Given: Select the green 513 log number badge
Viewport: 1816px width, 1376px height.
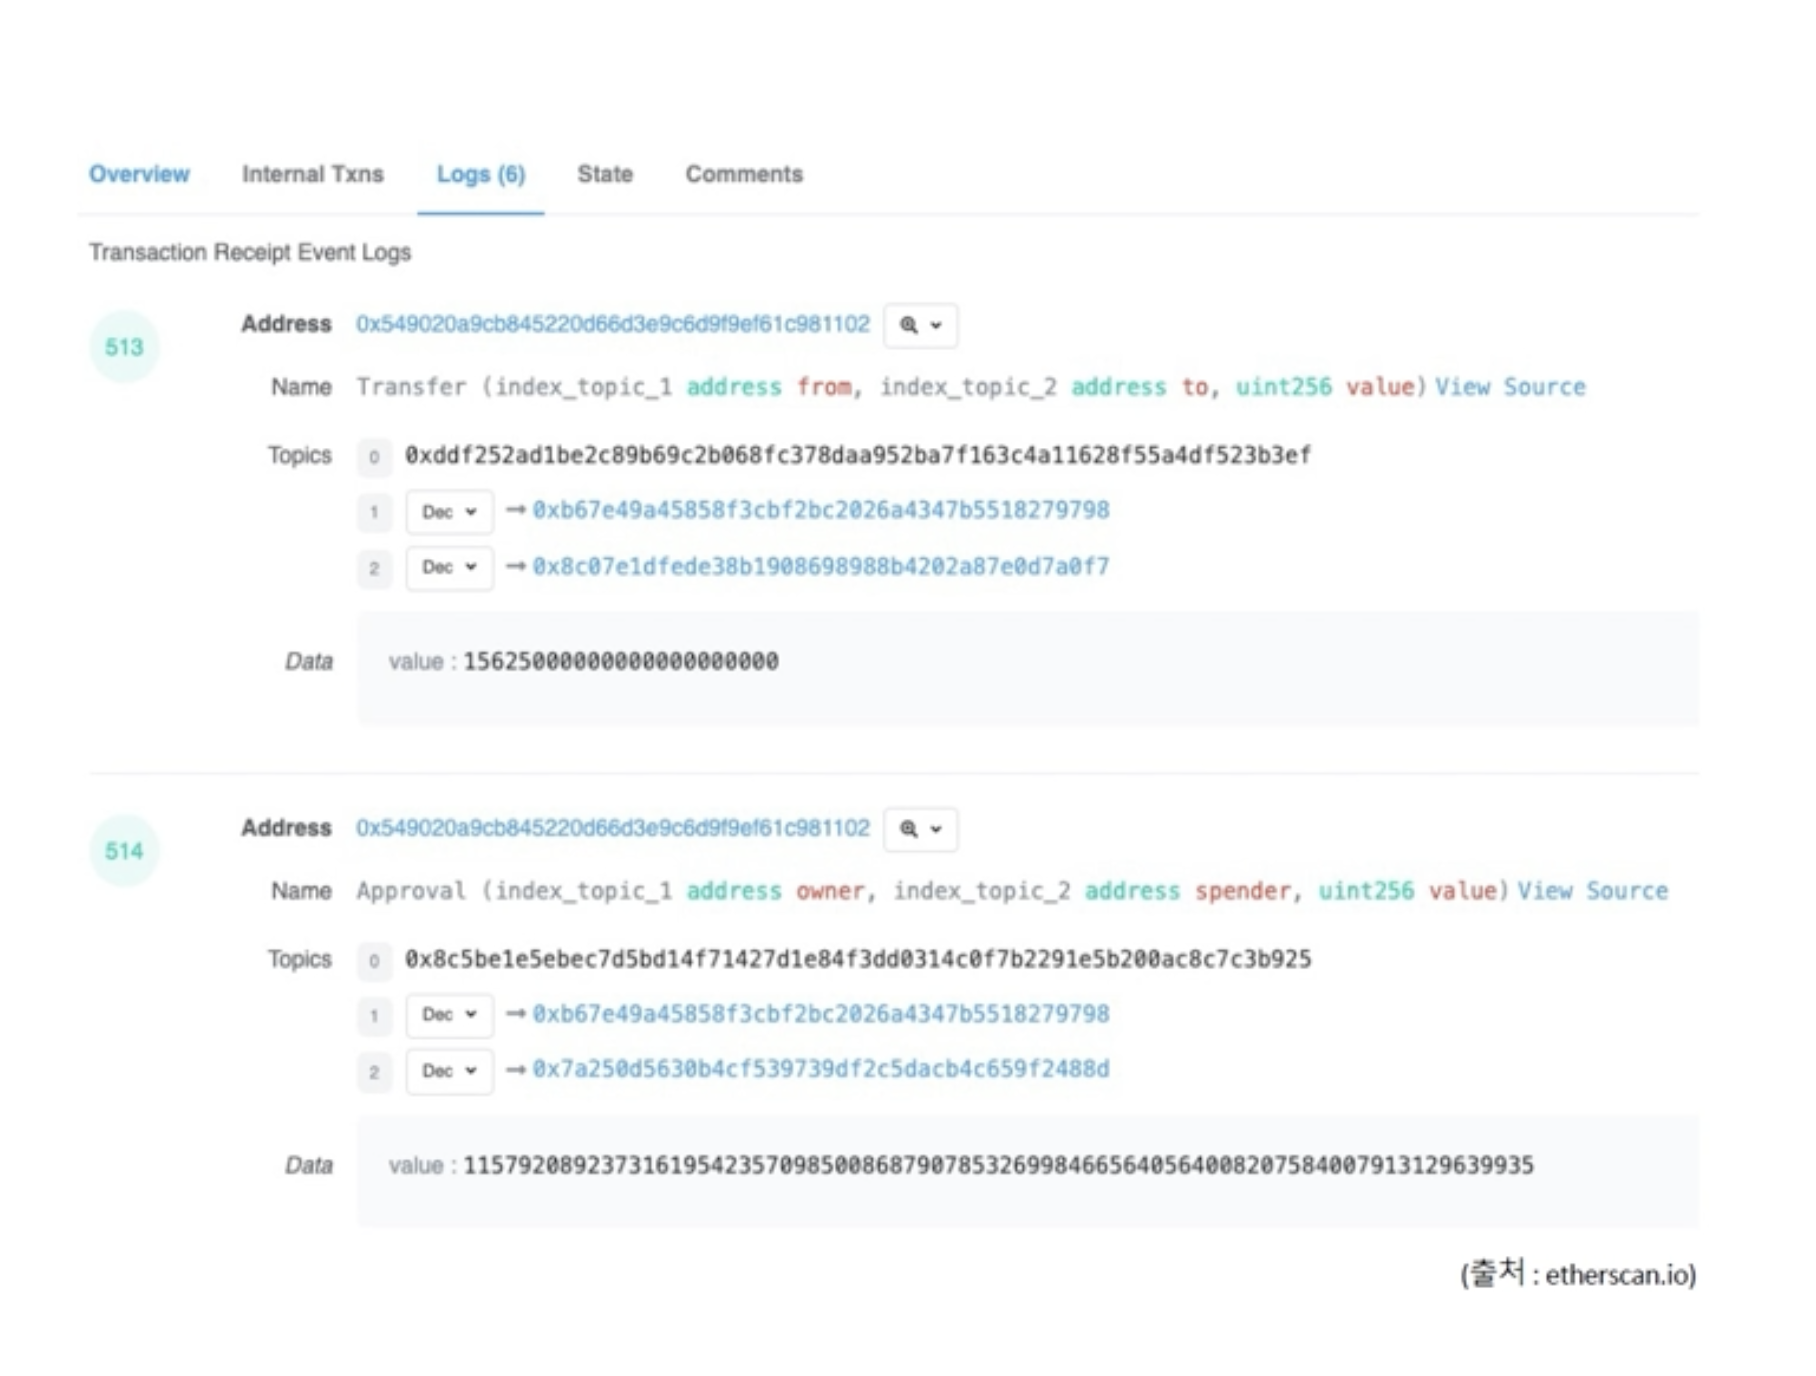Looking at the screenshot, I should [x=124, y=348].
